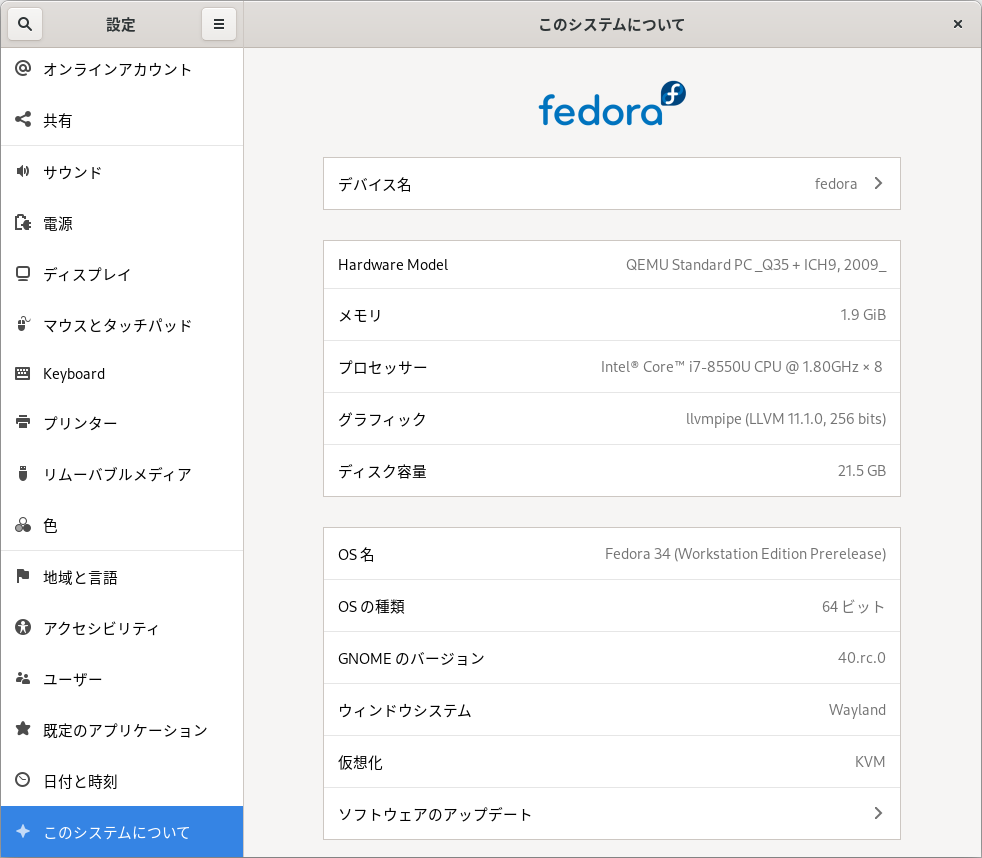
Task: Click the printer icon for プリンター
Action: (x=23, y=423)
